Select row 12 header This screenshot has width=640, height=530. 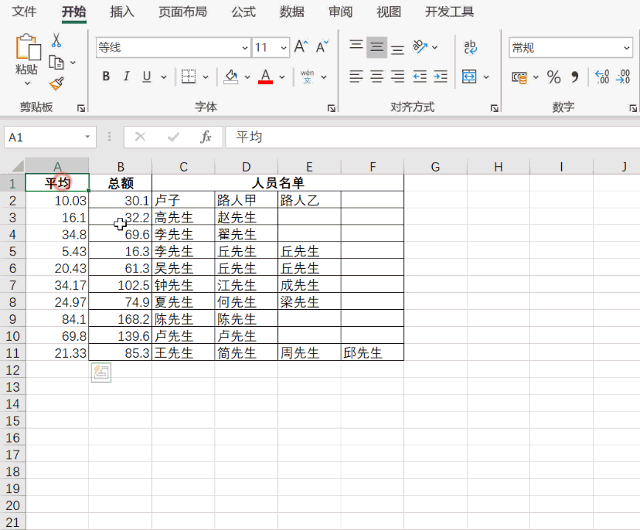coord(13,370)
